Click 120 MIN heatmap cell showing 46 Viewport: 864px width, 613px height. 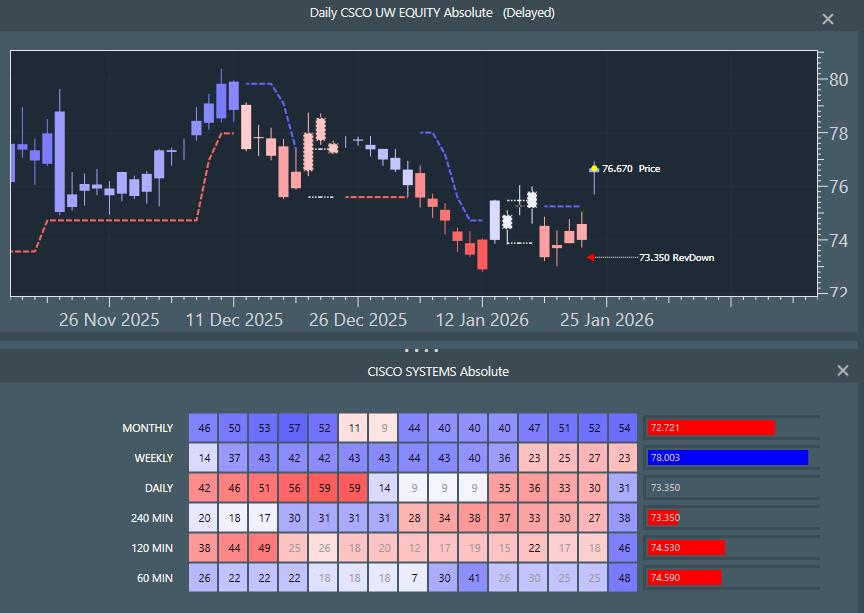tap(624, 548)
